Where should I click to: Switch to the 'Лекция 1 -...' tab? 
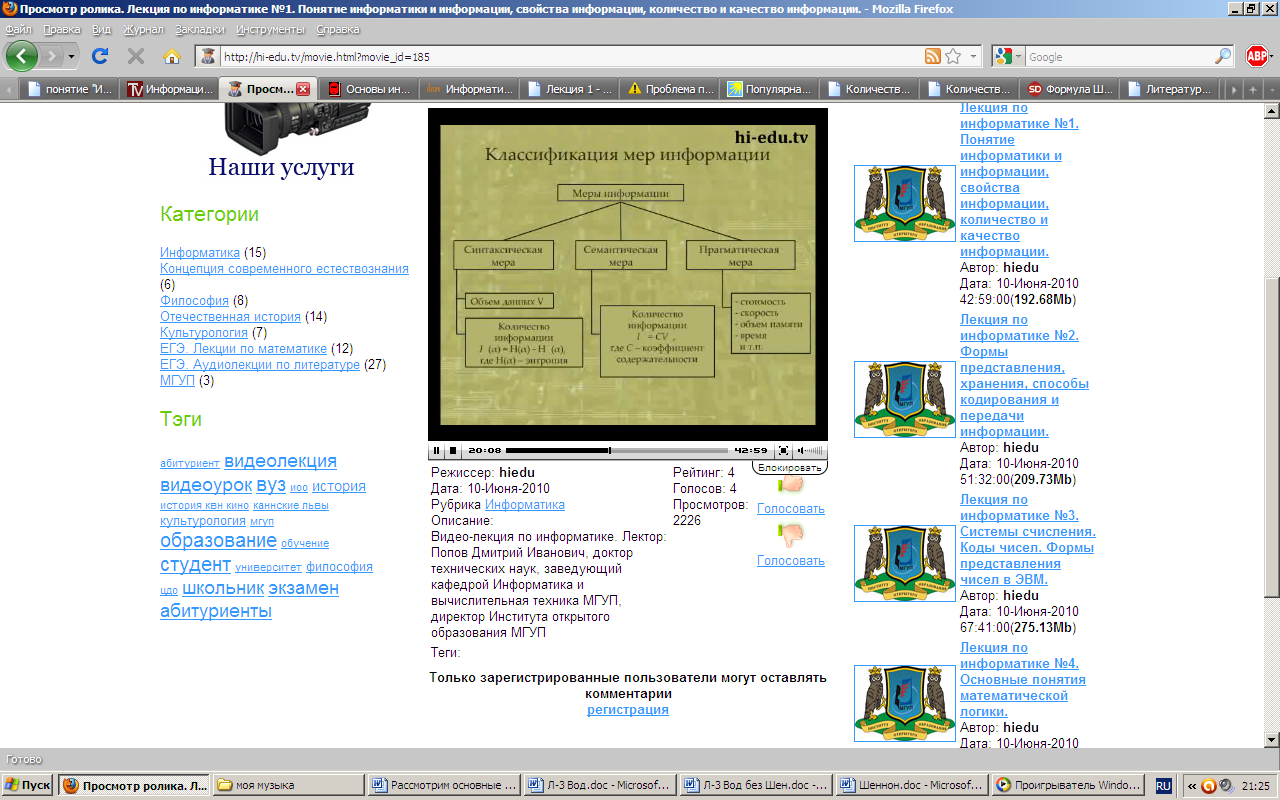pos(569,89)
